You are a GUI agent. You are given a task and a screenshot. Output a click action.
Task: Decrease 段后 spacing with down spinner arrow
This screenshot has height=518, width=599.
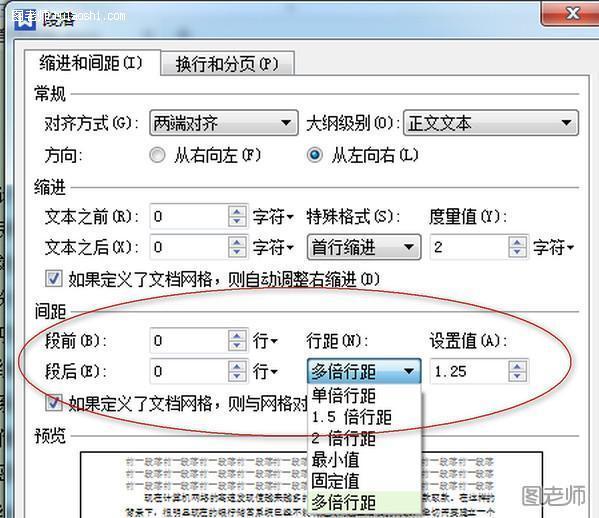tap(237, 376)
